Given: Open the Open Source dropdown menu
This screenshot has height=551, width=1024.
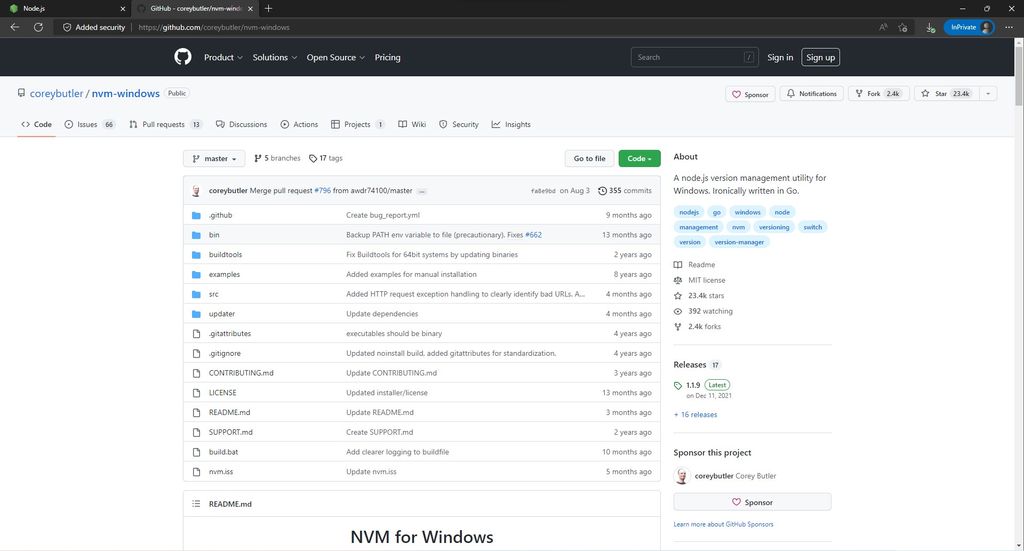Looking at the screenshot, I should [336, 57].
